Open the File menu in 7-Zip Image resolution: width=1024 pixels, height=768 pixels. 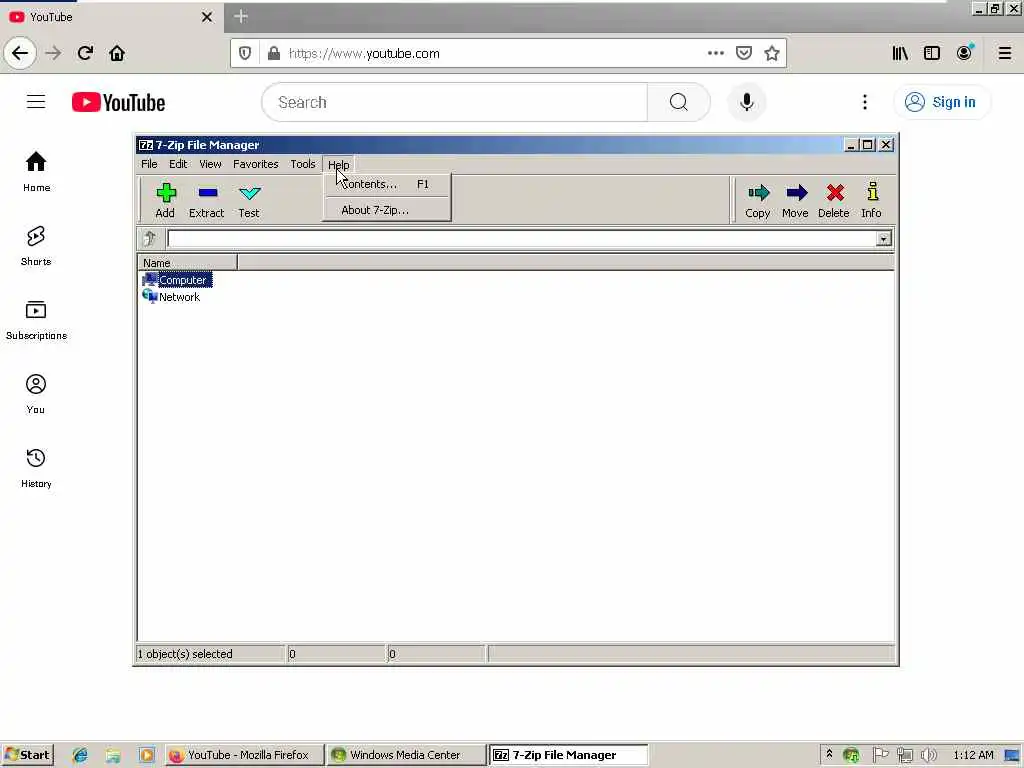click(x=149, y=164)
